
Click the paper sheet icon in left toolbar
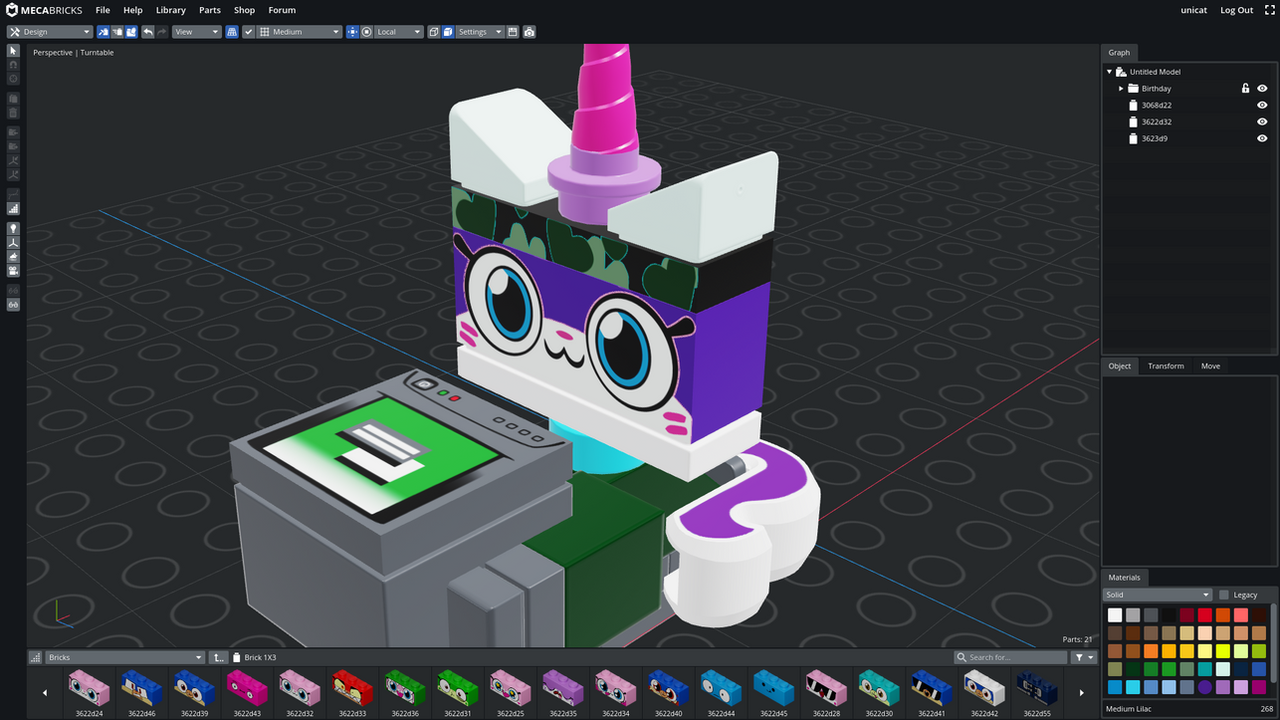click(x=13, y=99)
